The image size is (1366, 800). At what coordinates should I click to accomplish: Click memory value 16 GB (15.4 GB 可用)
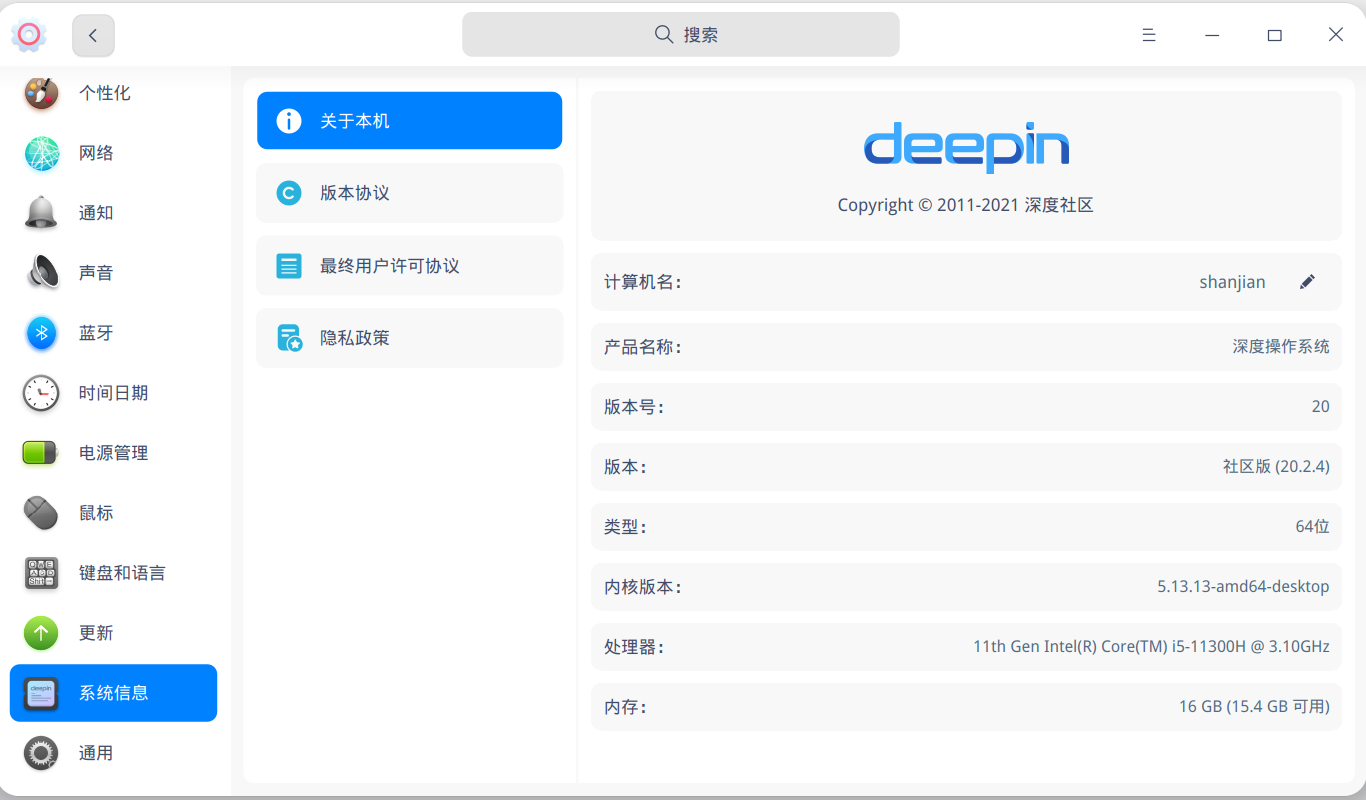point(1254,706)
